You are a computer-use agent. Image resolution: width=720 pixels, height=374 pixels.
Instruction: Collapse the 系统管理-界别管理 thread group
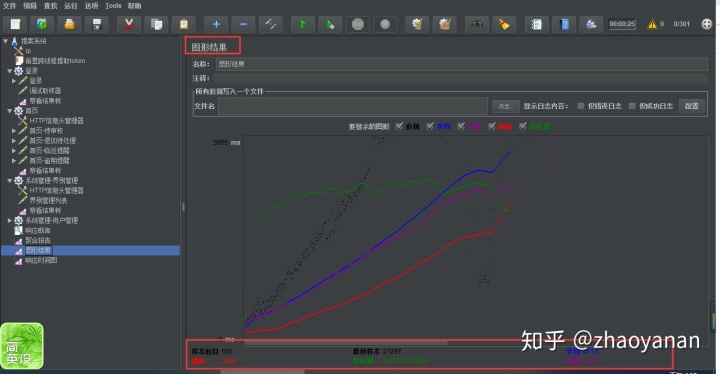(x=10, y=181)
